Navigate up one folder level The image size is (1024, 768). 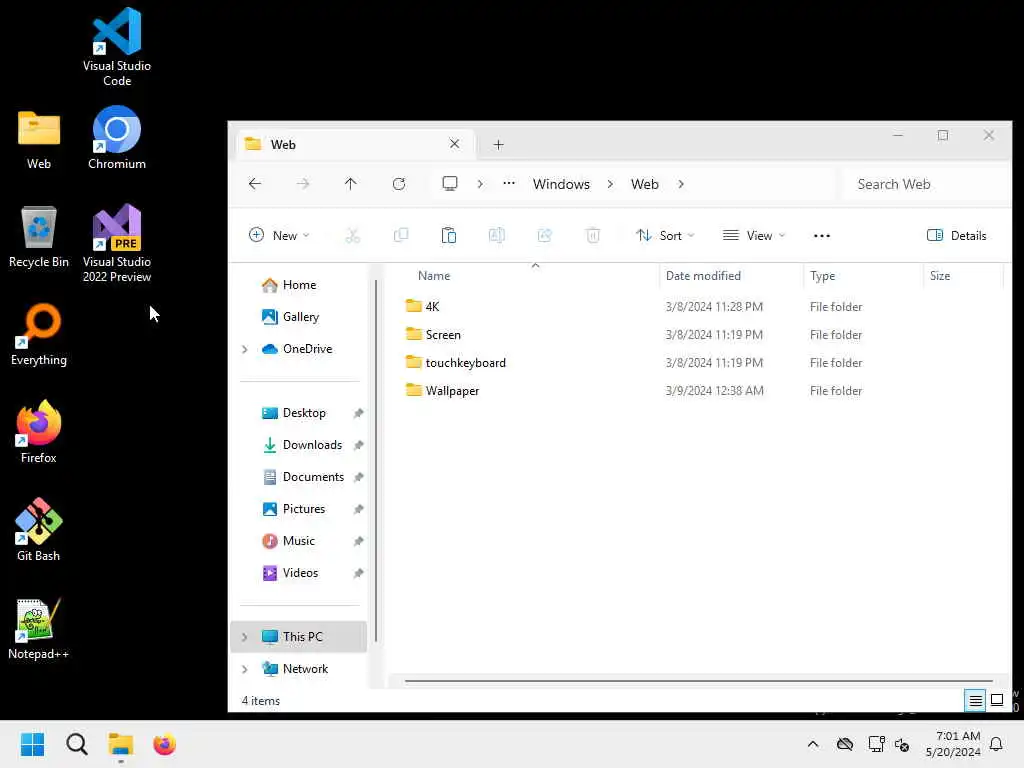click(x=351, y=184)
